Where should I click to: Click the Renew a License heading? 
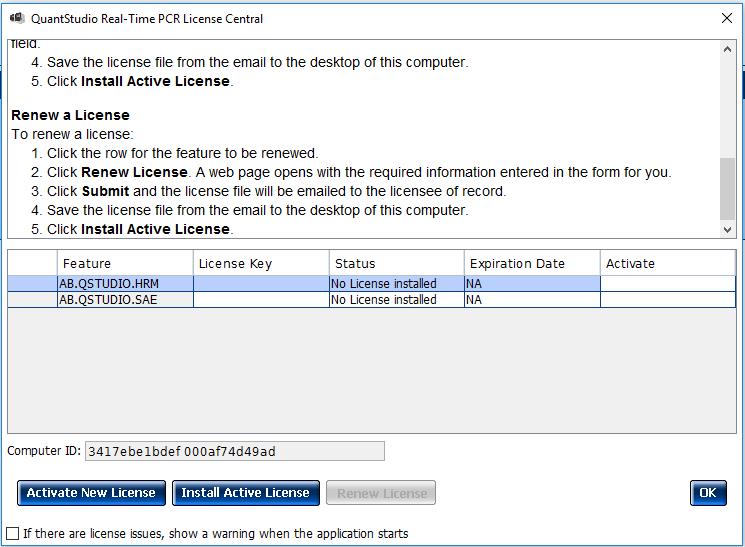tap(70, 115)
